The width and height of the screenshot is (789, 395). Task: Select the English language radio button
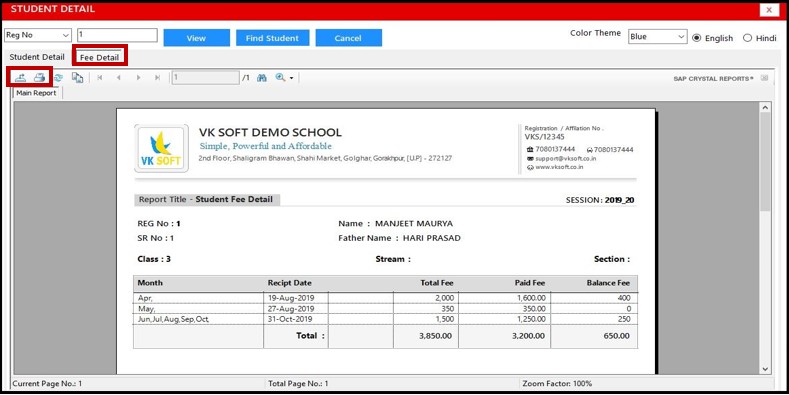[696, 38]
